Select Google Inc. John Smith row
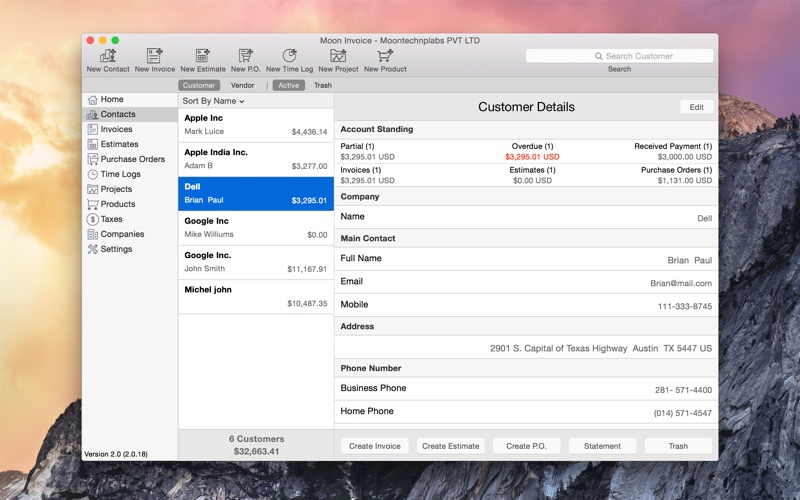 [256, 262]
